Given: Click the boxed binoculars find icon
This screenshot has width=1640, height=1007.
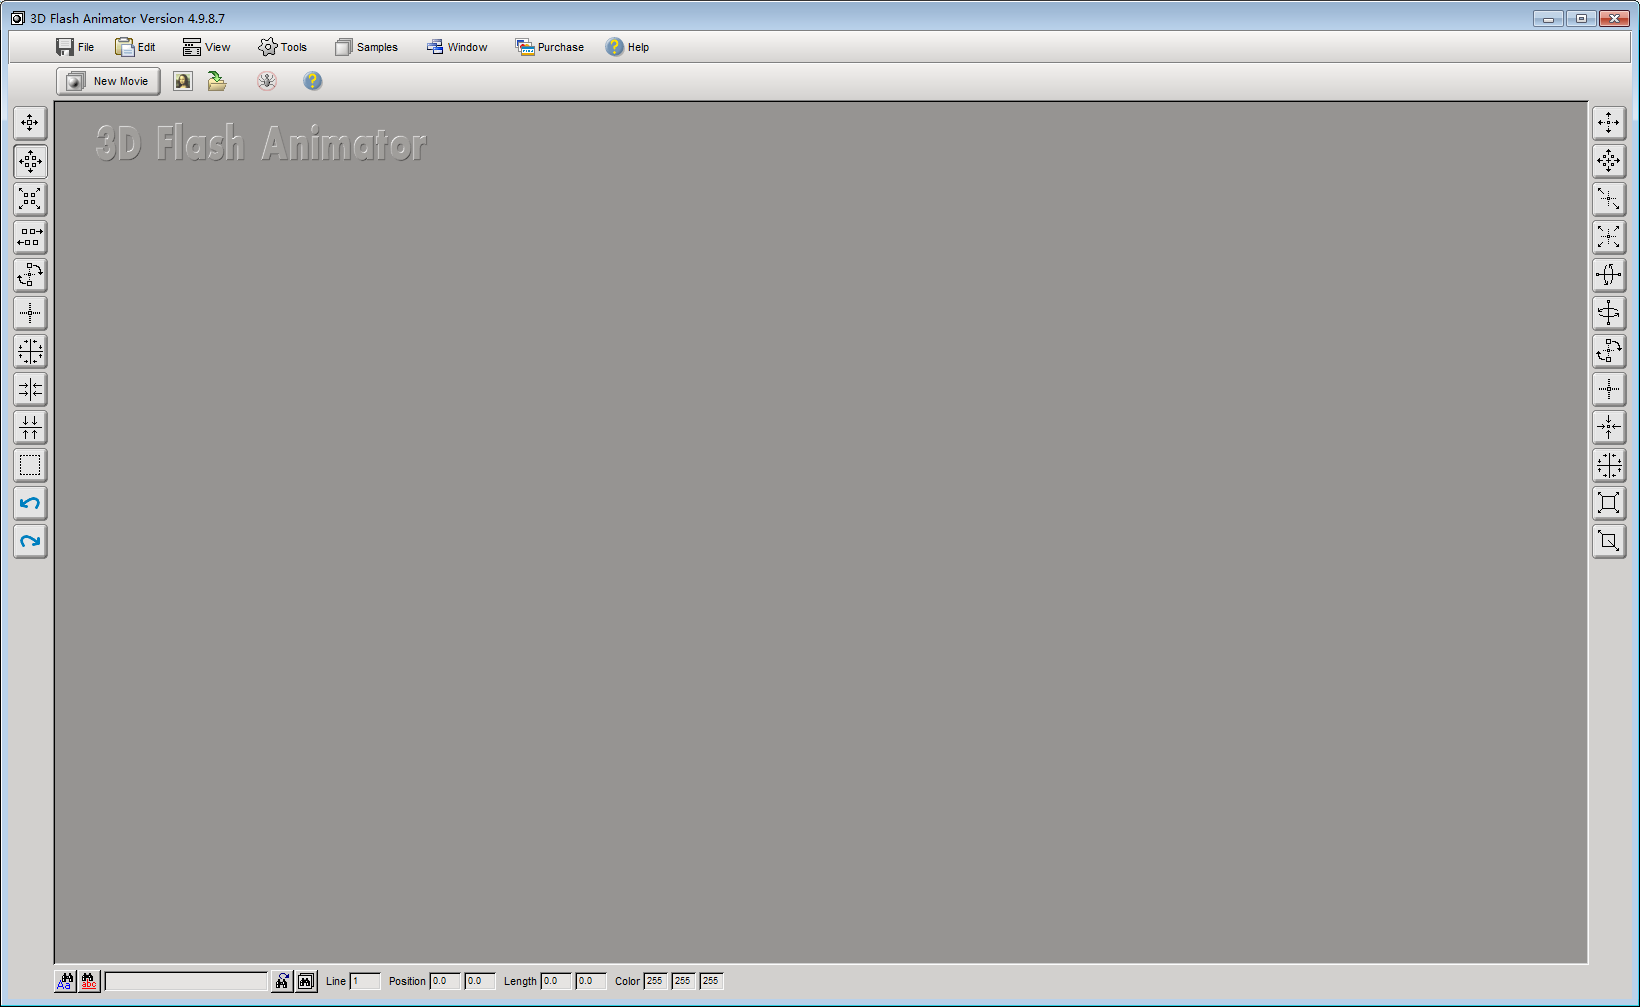Looking at the screenshot, I should [306, 981].
